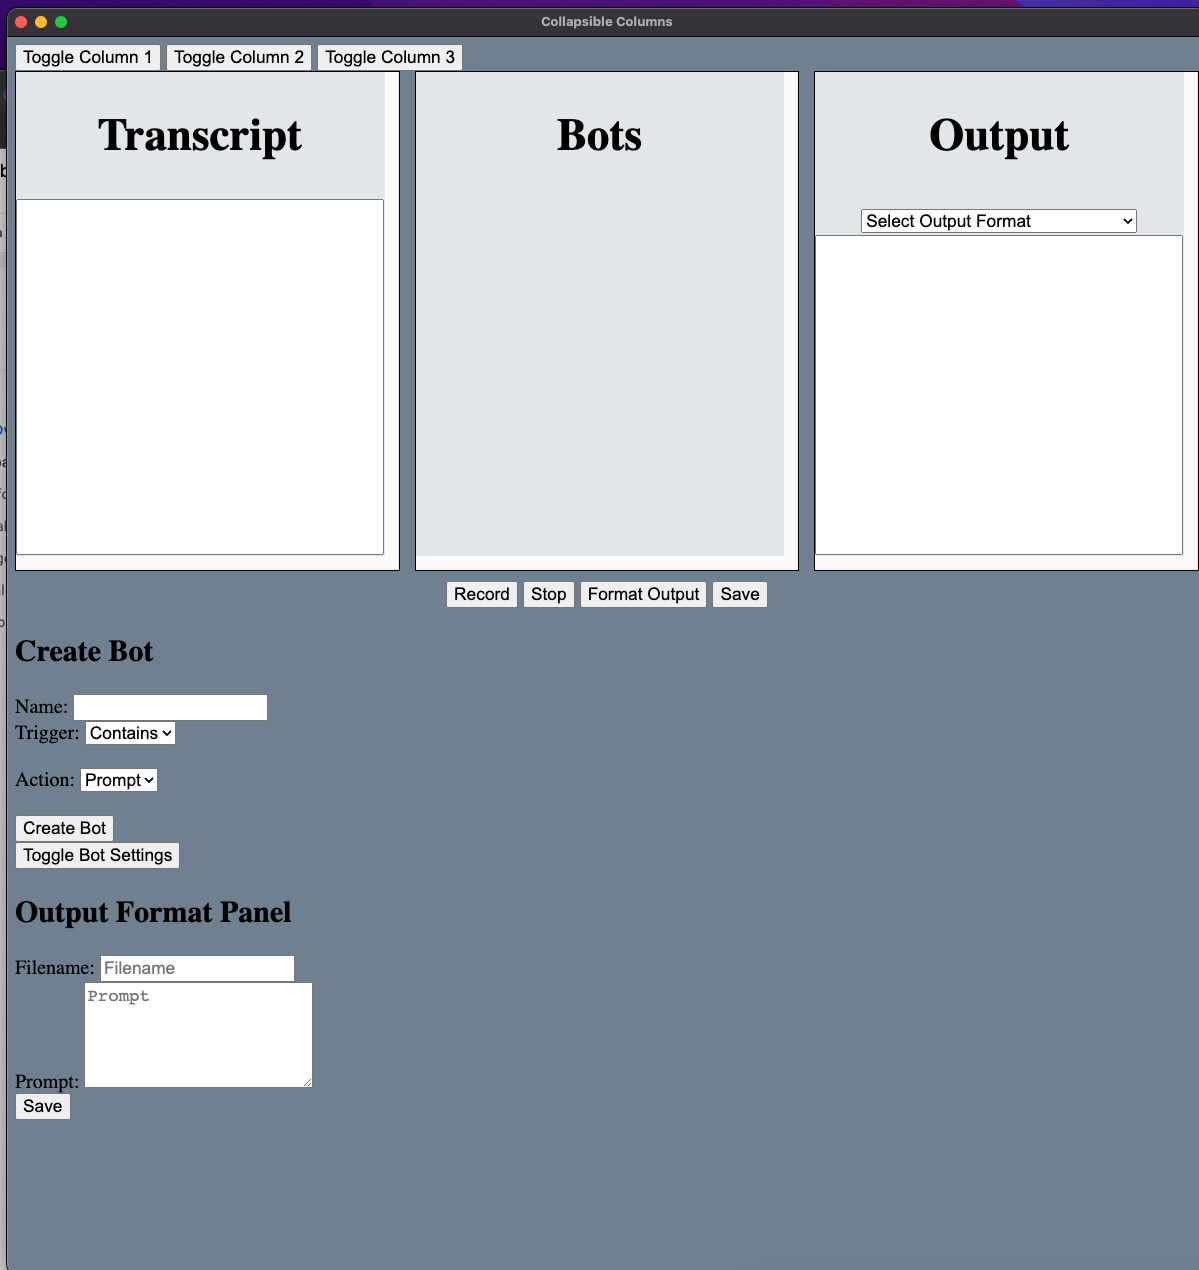The width and height of the screenshot is (1199, 1270).
Task: Focus the bot Name input field
Action: tap(170, 707)
